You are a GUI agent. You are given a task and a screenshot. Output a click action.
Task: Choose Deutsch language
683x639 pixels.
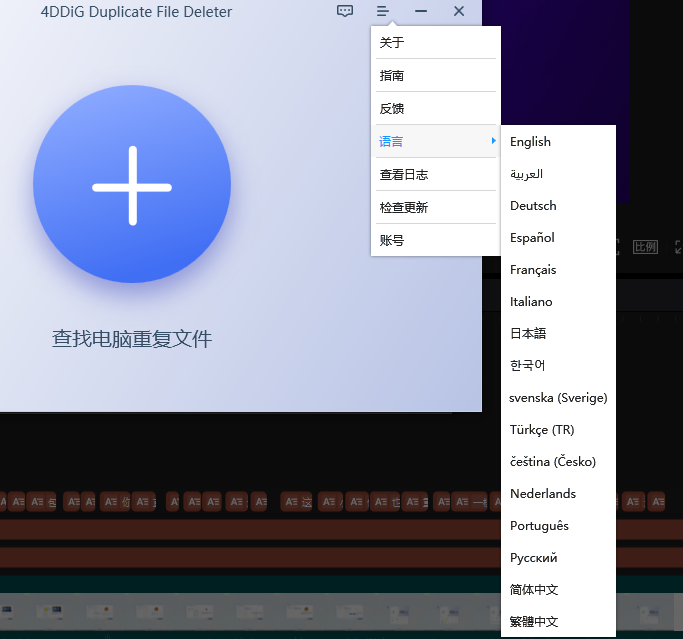tap(558, 206)
